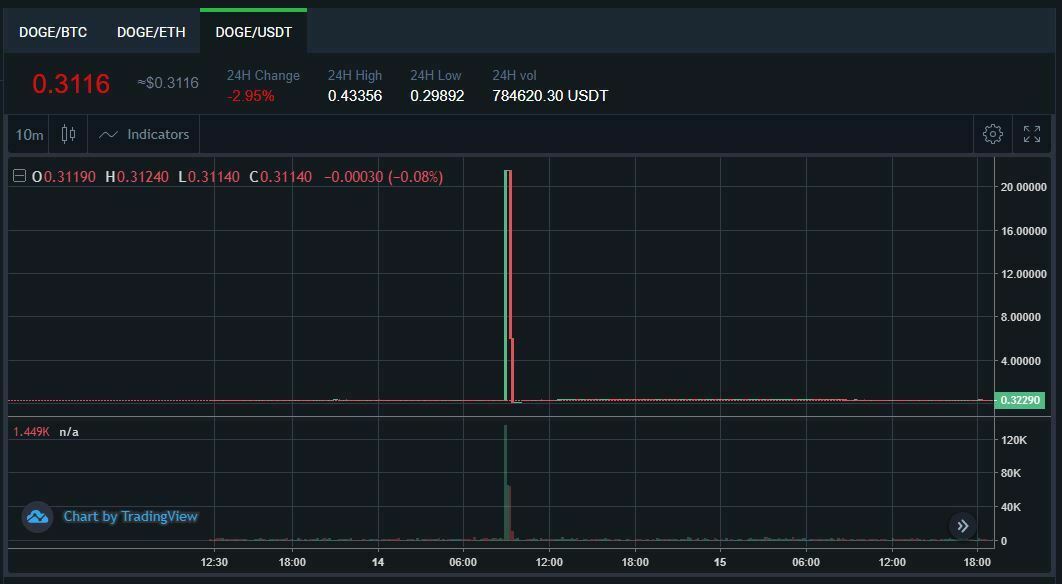Change the candlestick chart style
Image resolution: width=1062 pixels, height=584 pixels.
(x=68, y=134)
